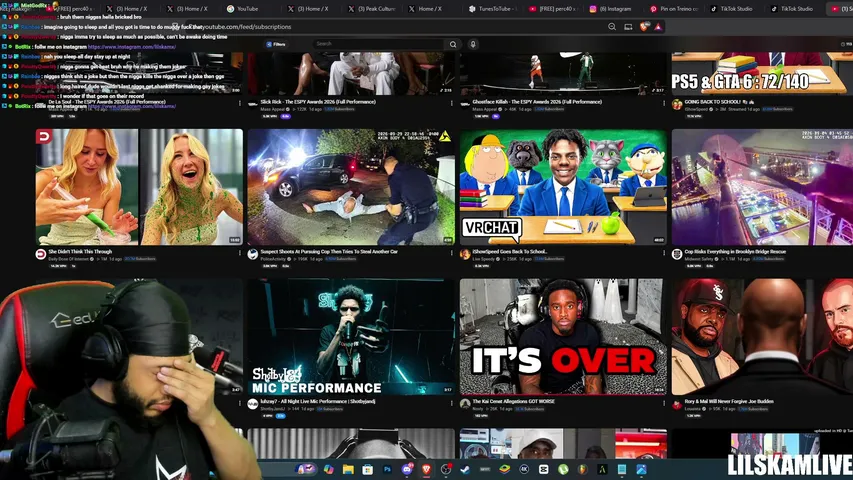Click the Filters button
This screenshot has width=853, height=480.
point(276,44)
